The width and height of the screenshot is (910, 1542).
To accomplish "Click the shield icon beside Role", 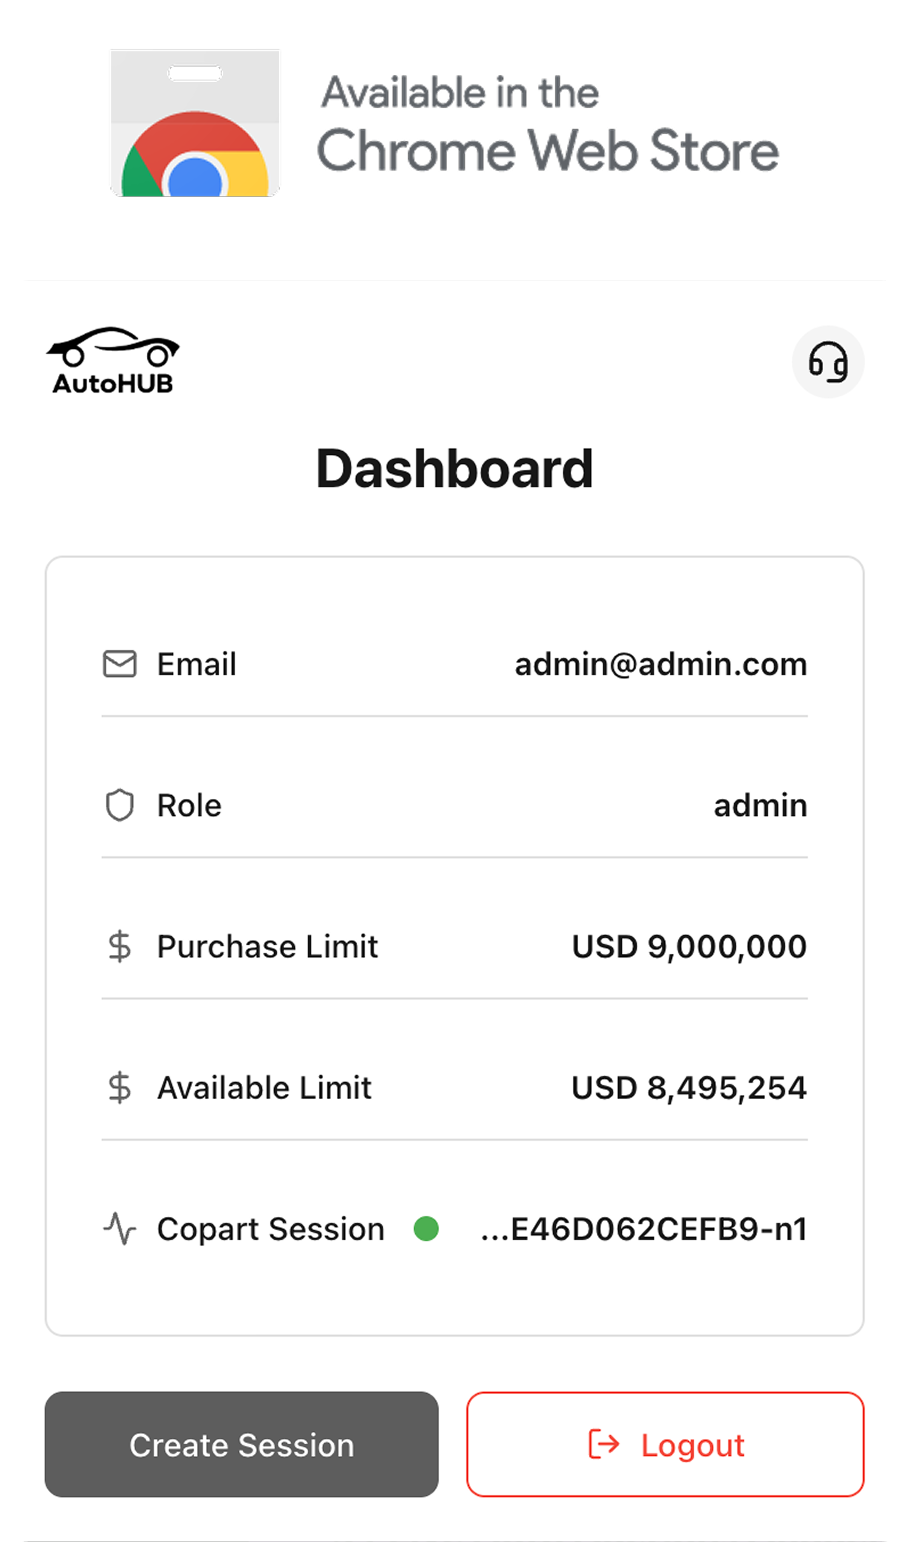I will pyautogui.click(x=120, y=805).
